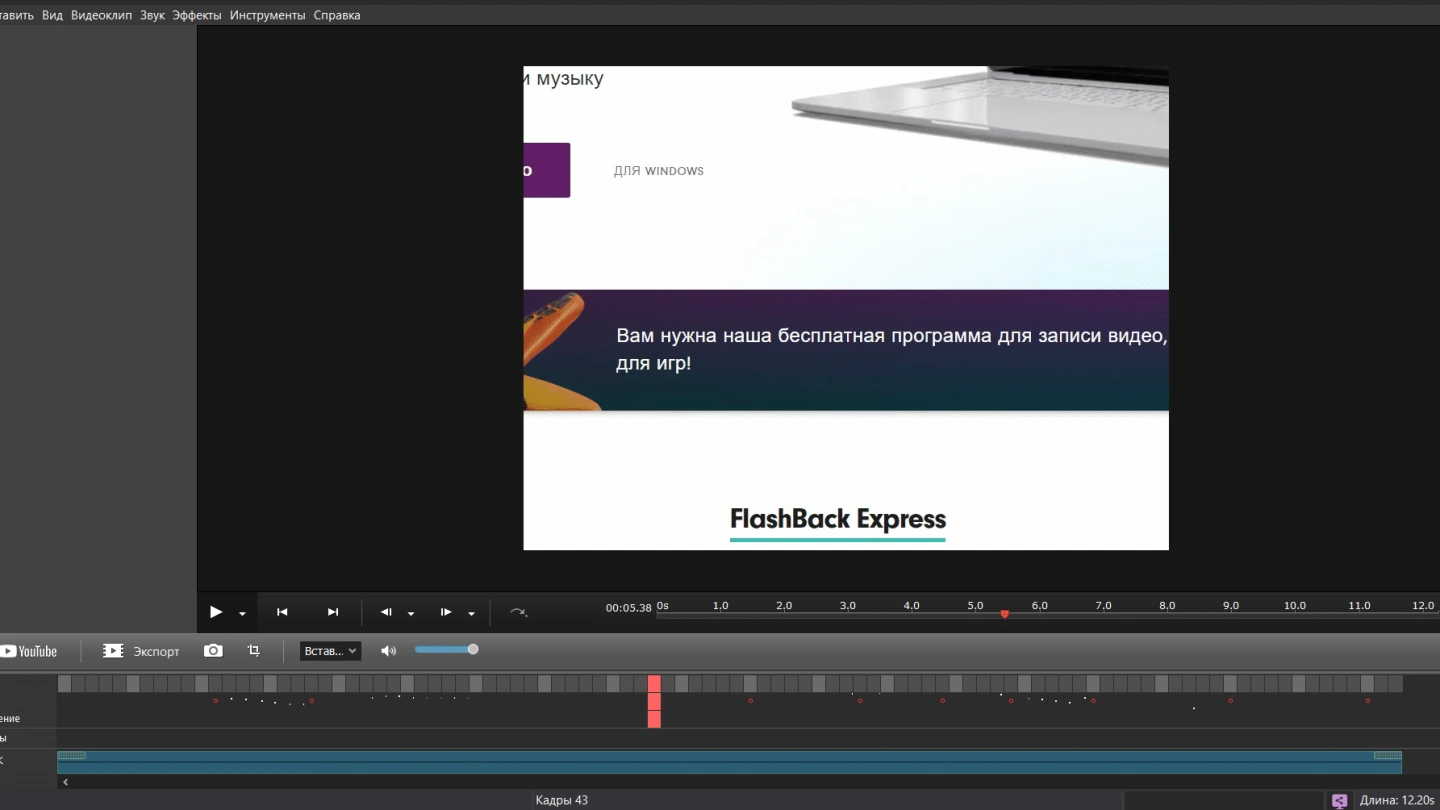Click the current time readout 00:05.38
This screenshot has width=1440, height=810.
click(x=628, y=607)
